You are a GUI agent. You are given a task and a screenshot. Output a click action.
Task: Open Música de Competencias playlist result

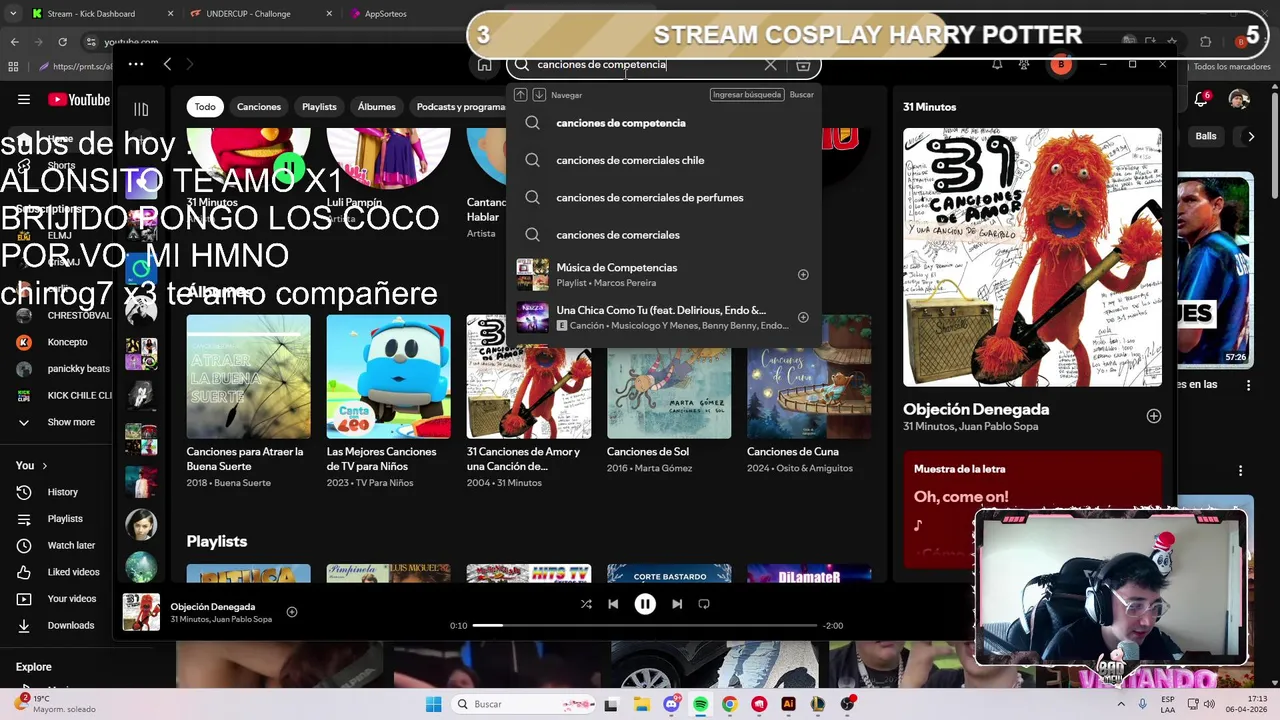[x=663, y=275]
